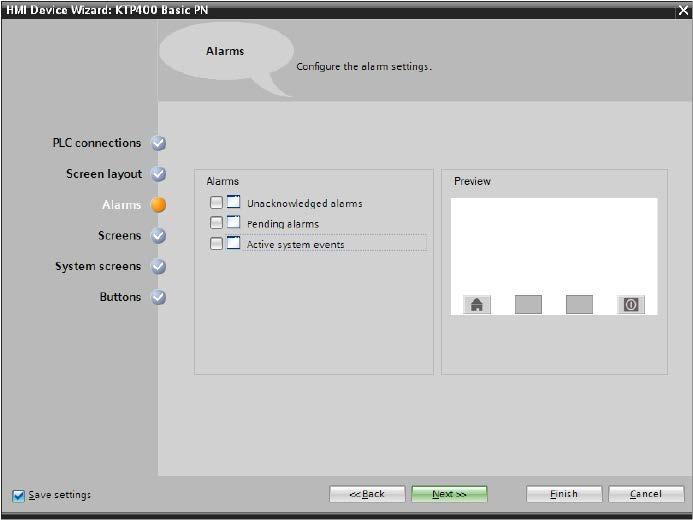
Task: Click the third gray preview button
Action: [579, 304]
